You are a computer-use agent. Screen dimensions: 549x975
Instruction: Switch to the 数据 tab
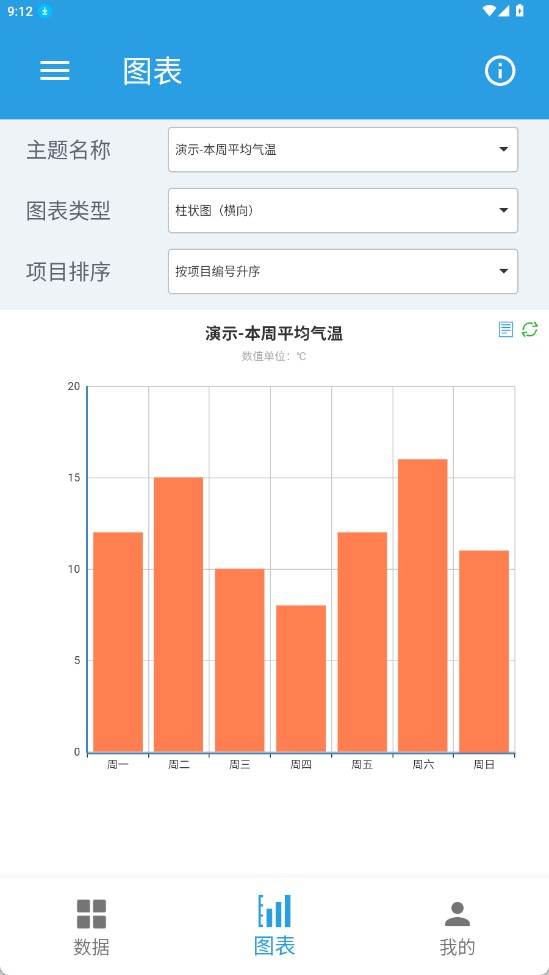91,926
